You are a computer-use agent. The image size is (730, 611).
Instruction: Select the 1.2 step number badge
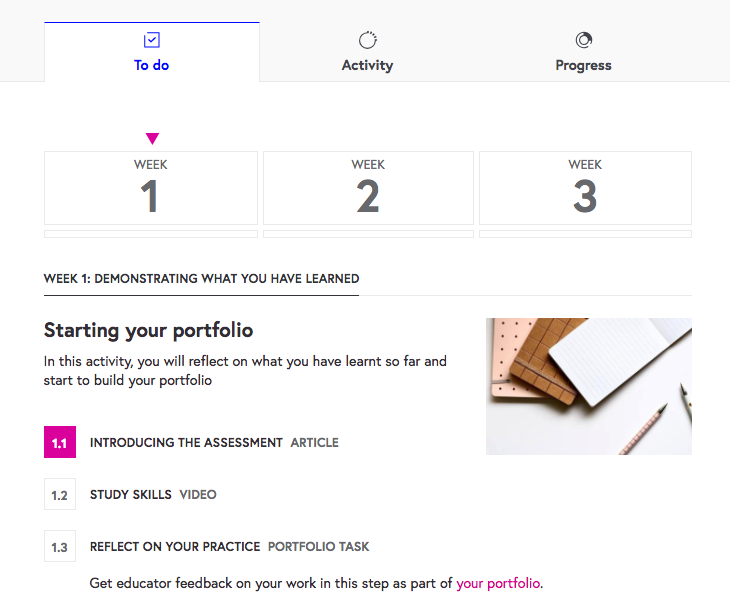60,494
